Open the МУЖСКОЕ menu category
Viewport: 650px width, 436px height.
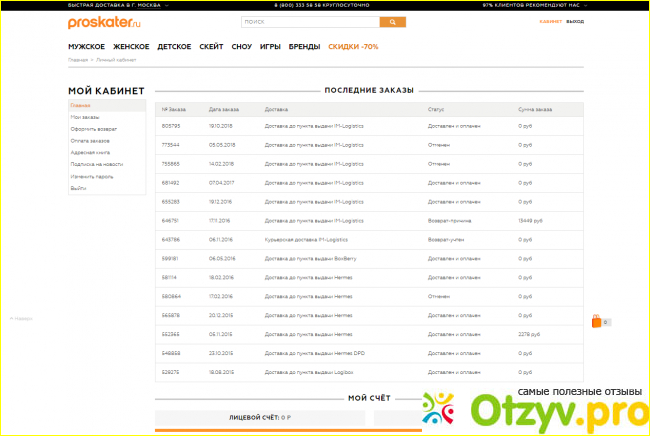click(x=87, y=47)
